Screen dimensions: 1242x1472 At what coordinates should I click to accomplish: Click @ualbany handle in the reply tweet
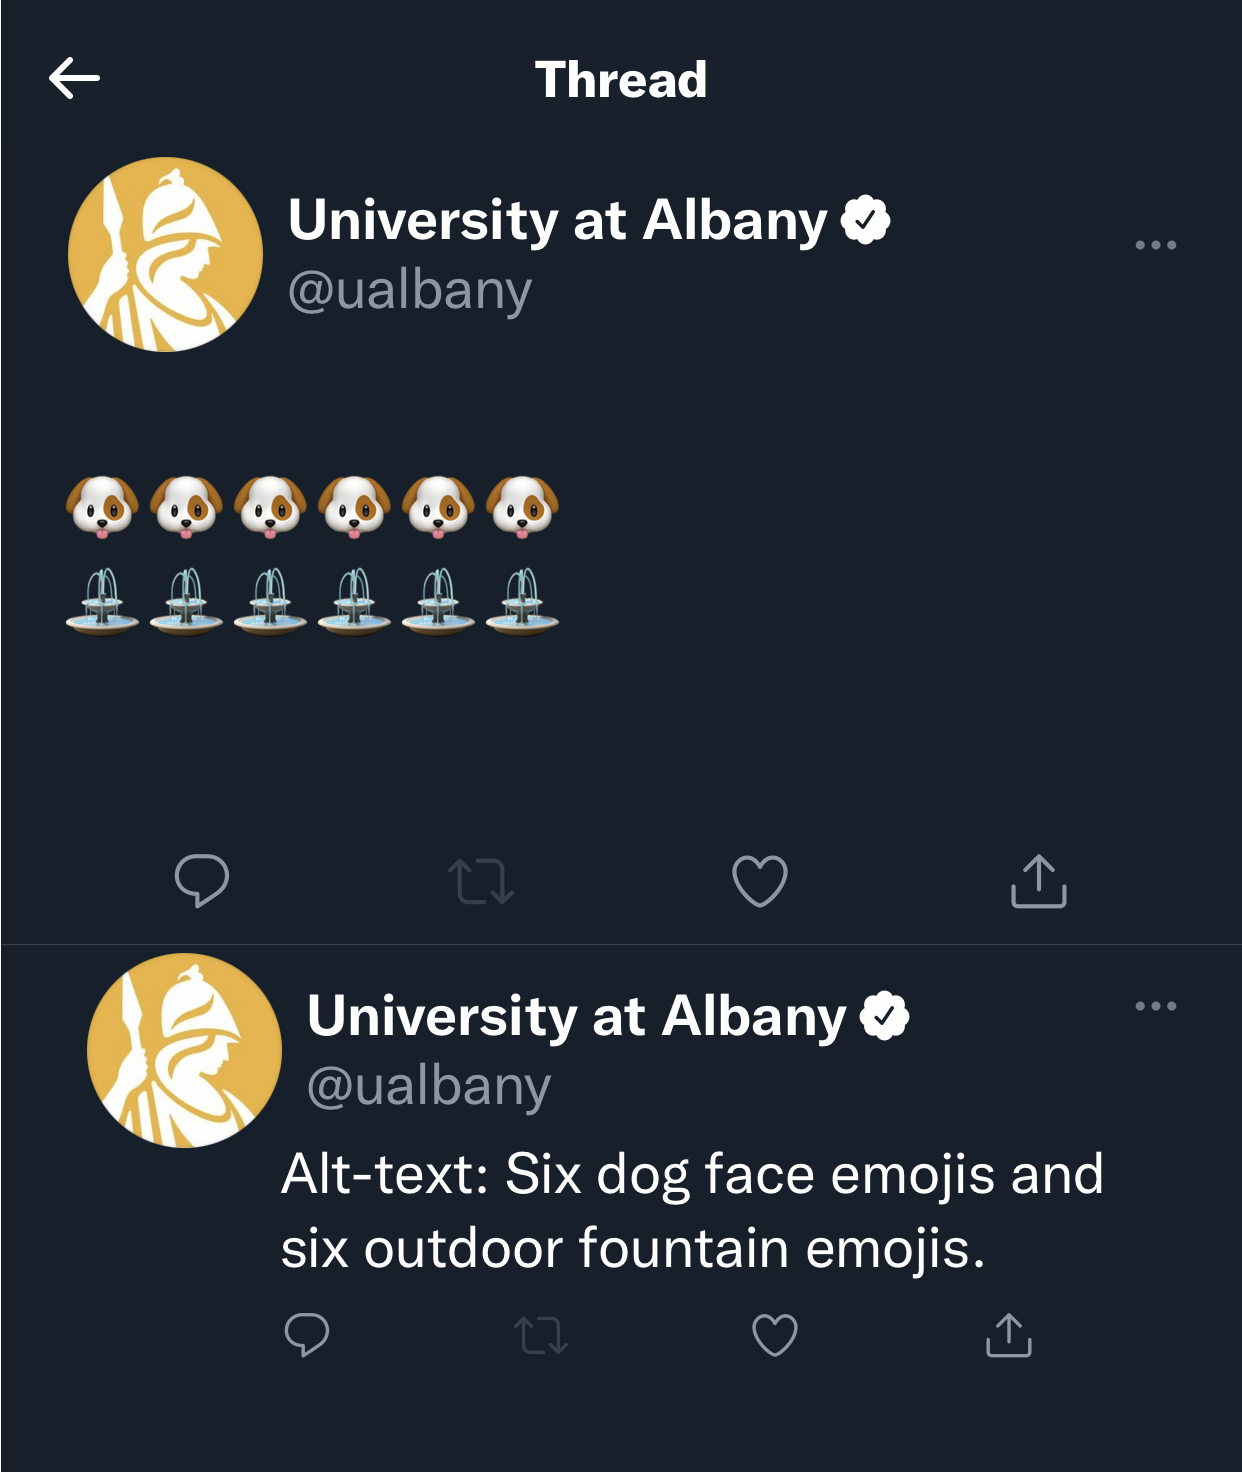(429, 1087)
